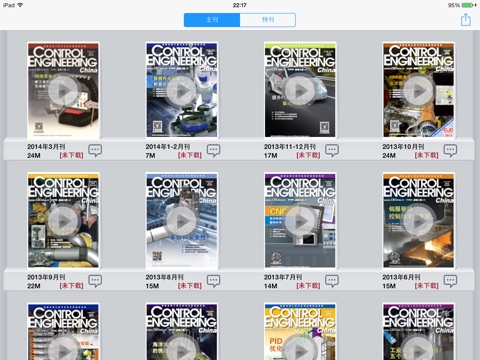Tap 未下载 under 2013年9月刊
This screenshot has height=360, width=480.
coord(71,286)
